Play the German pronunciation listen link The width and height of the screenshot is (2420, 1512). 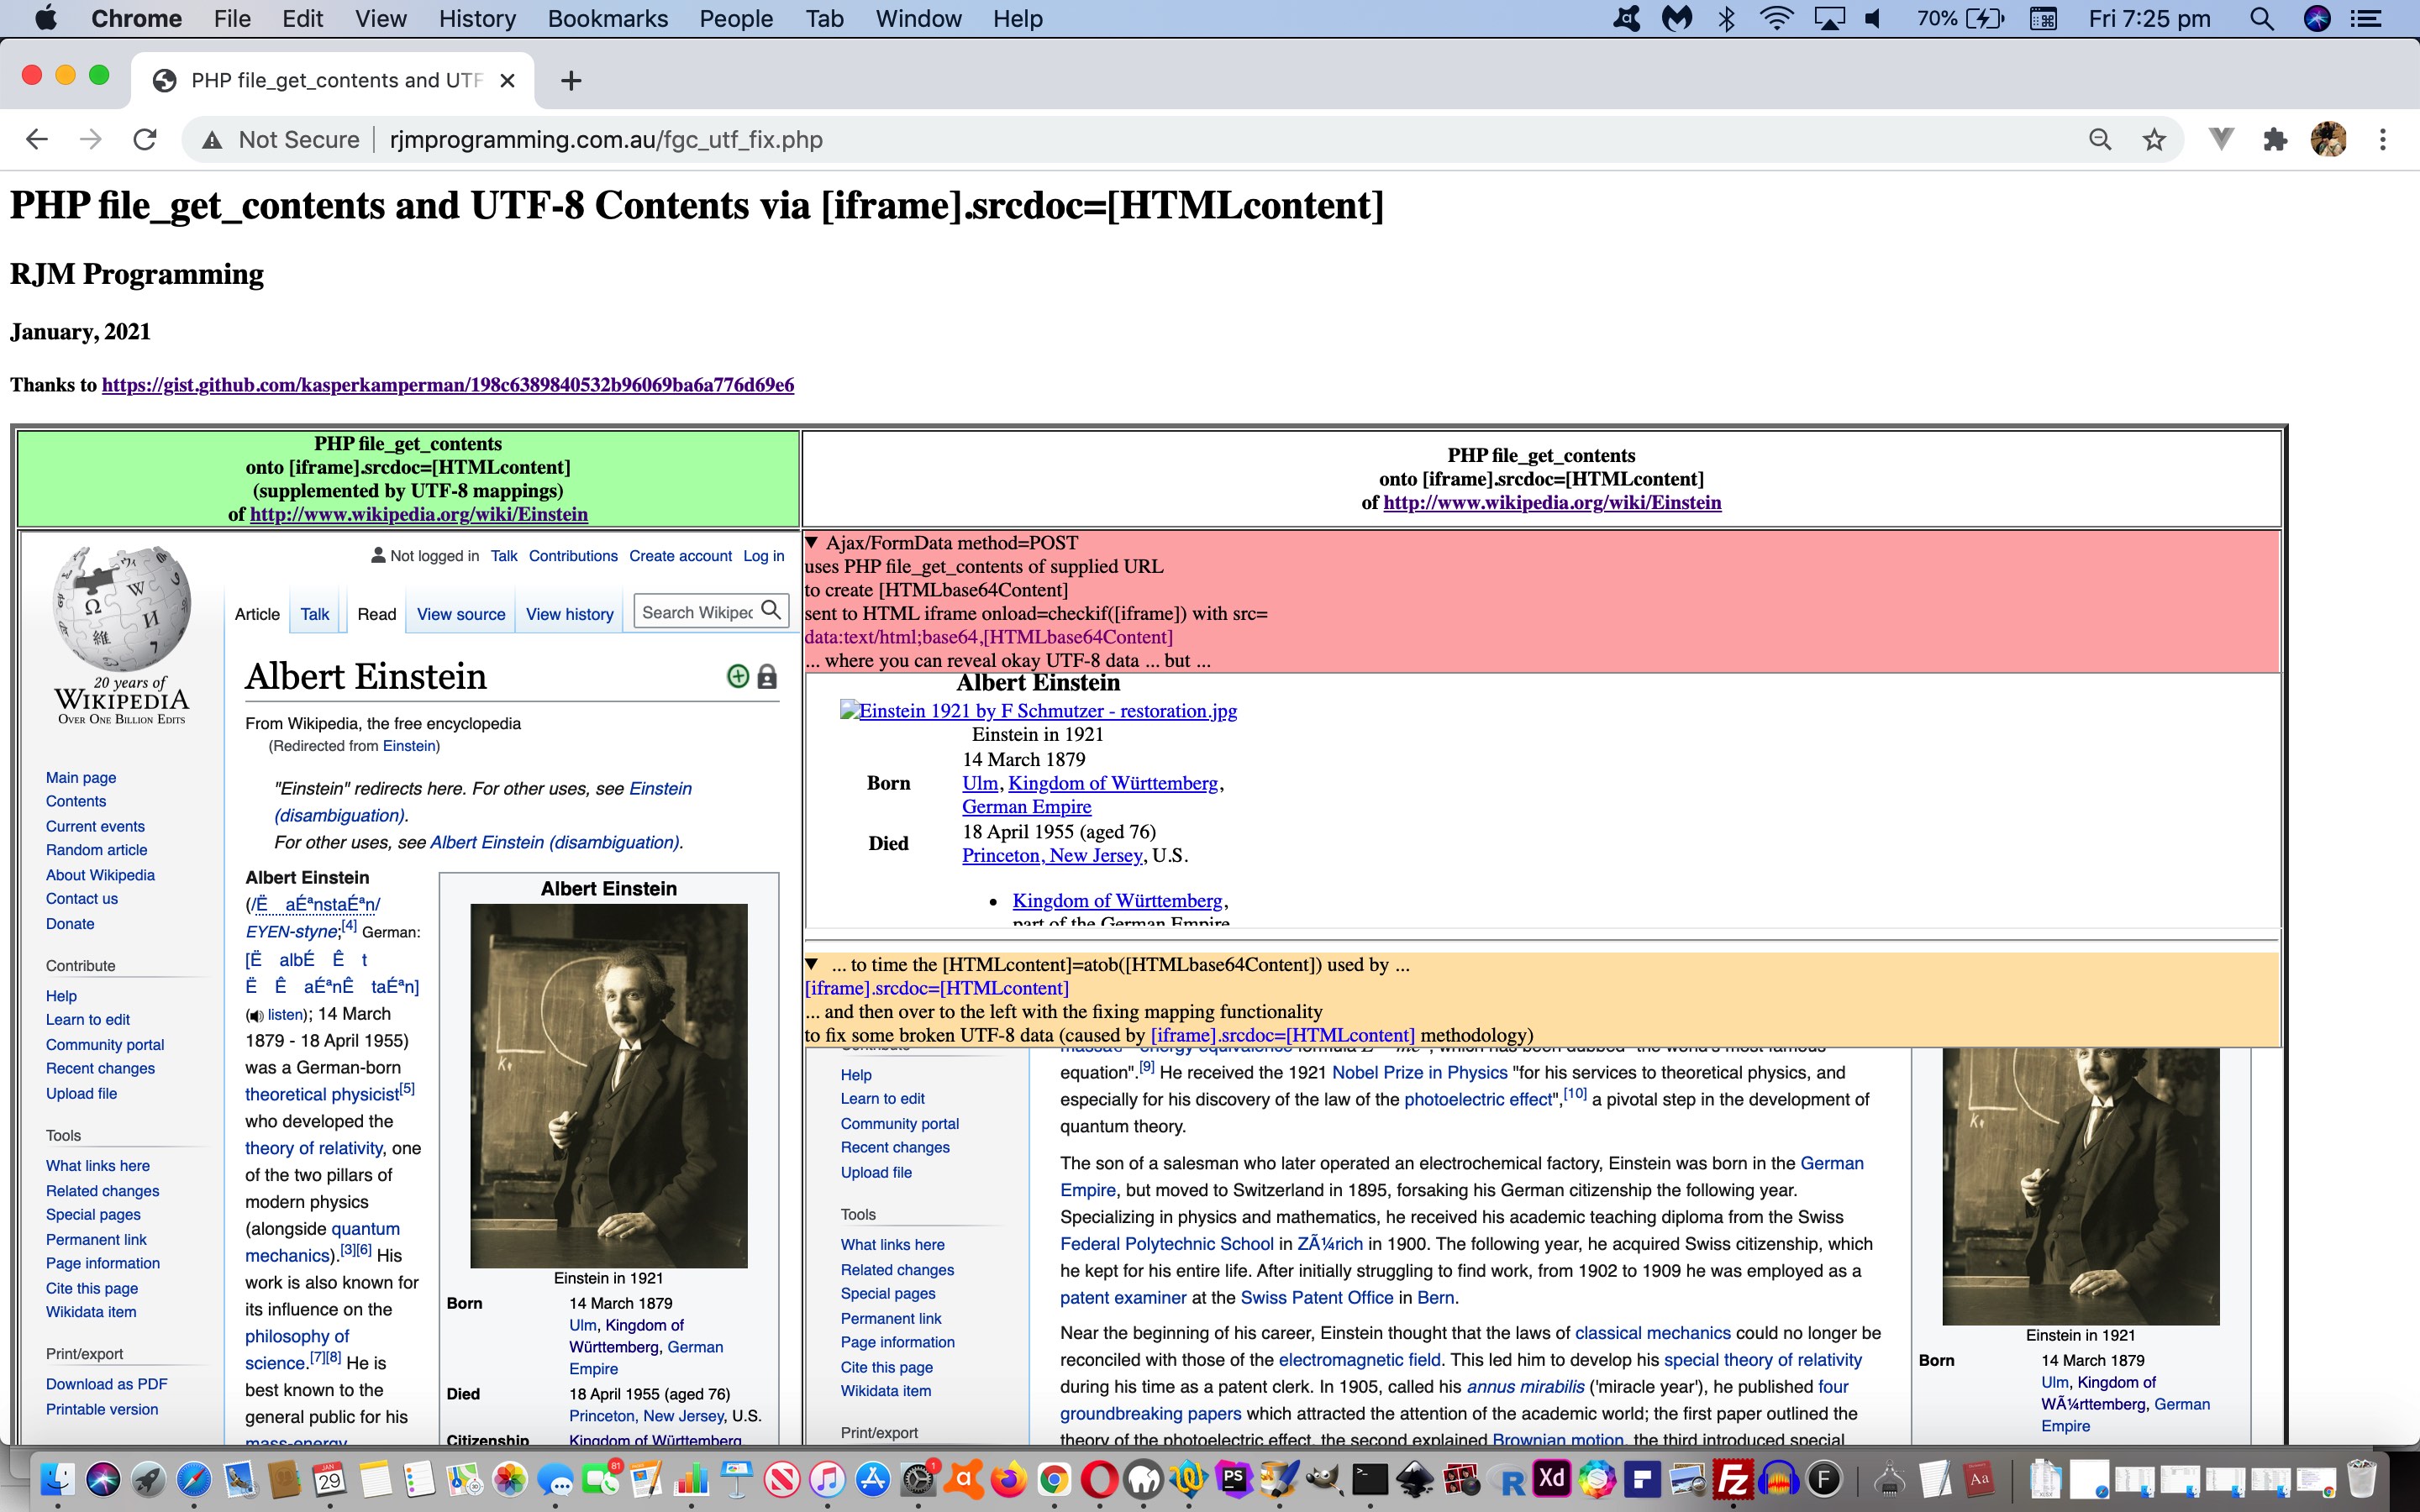click(285, 1015)
